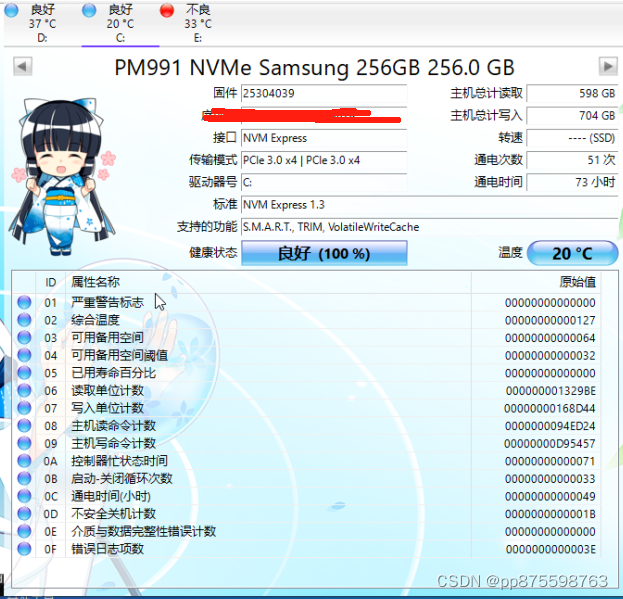Click raw value 0000000168D44
The image size is (623, 599).
point(550,408)
